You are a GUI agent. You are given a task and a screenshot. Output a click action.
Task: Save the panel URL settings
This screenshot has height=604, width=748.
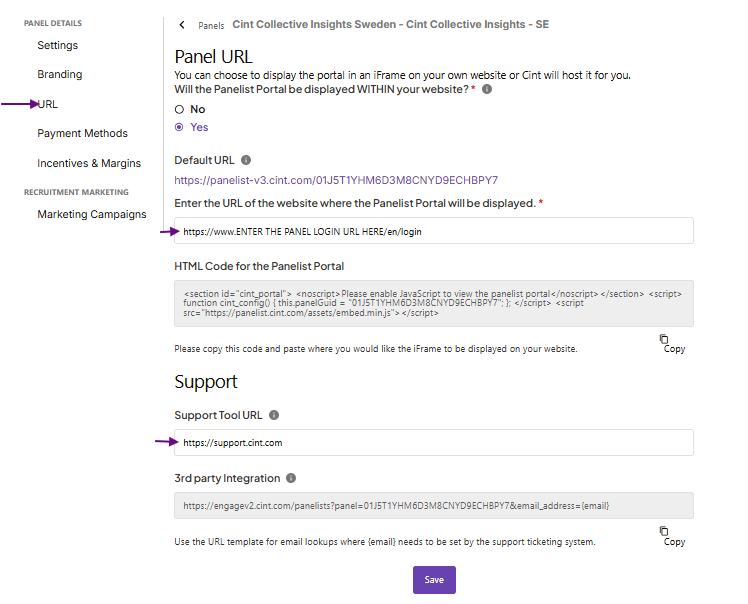tap(434, 580)
